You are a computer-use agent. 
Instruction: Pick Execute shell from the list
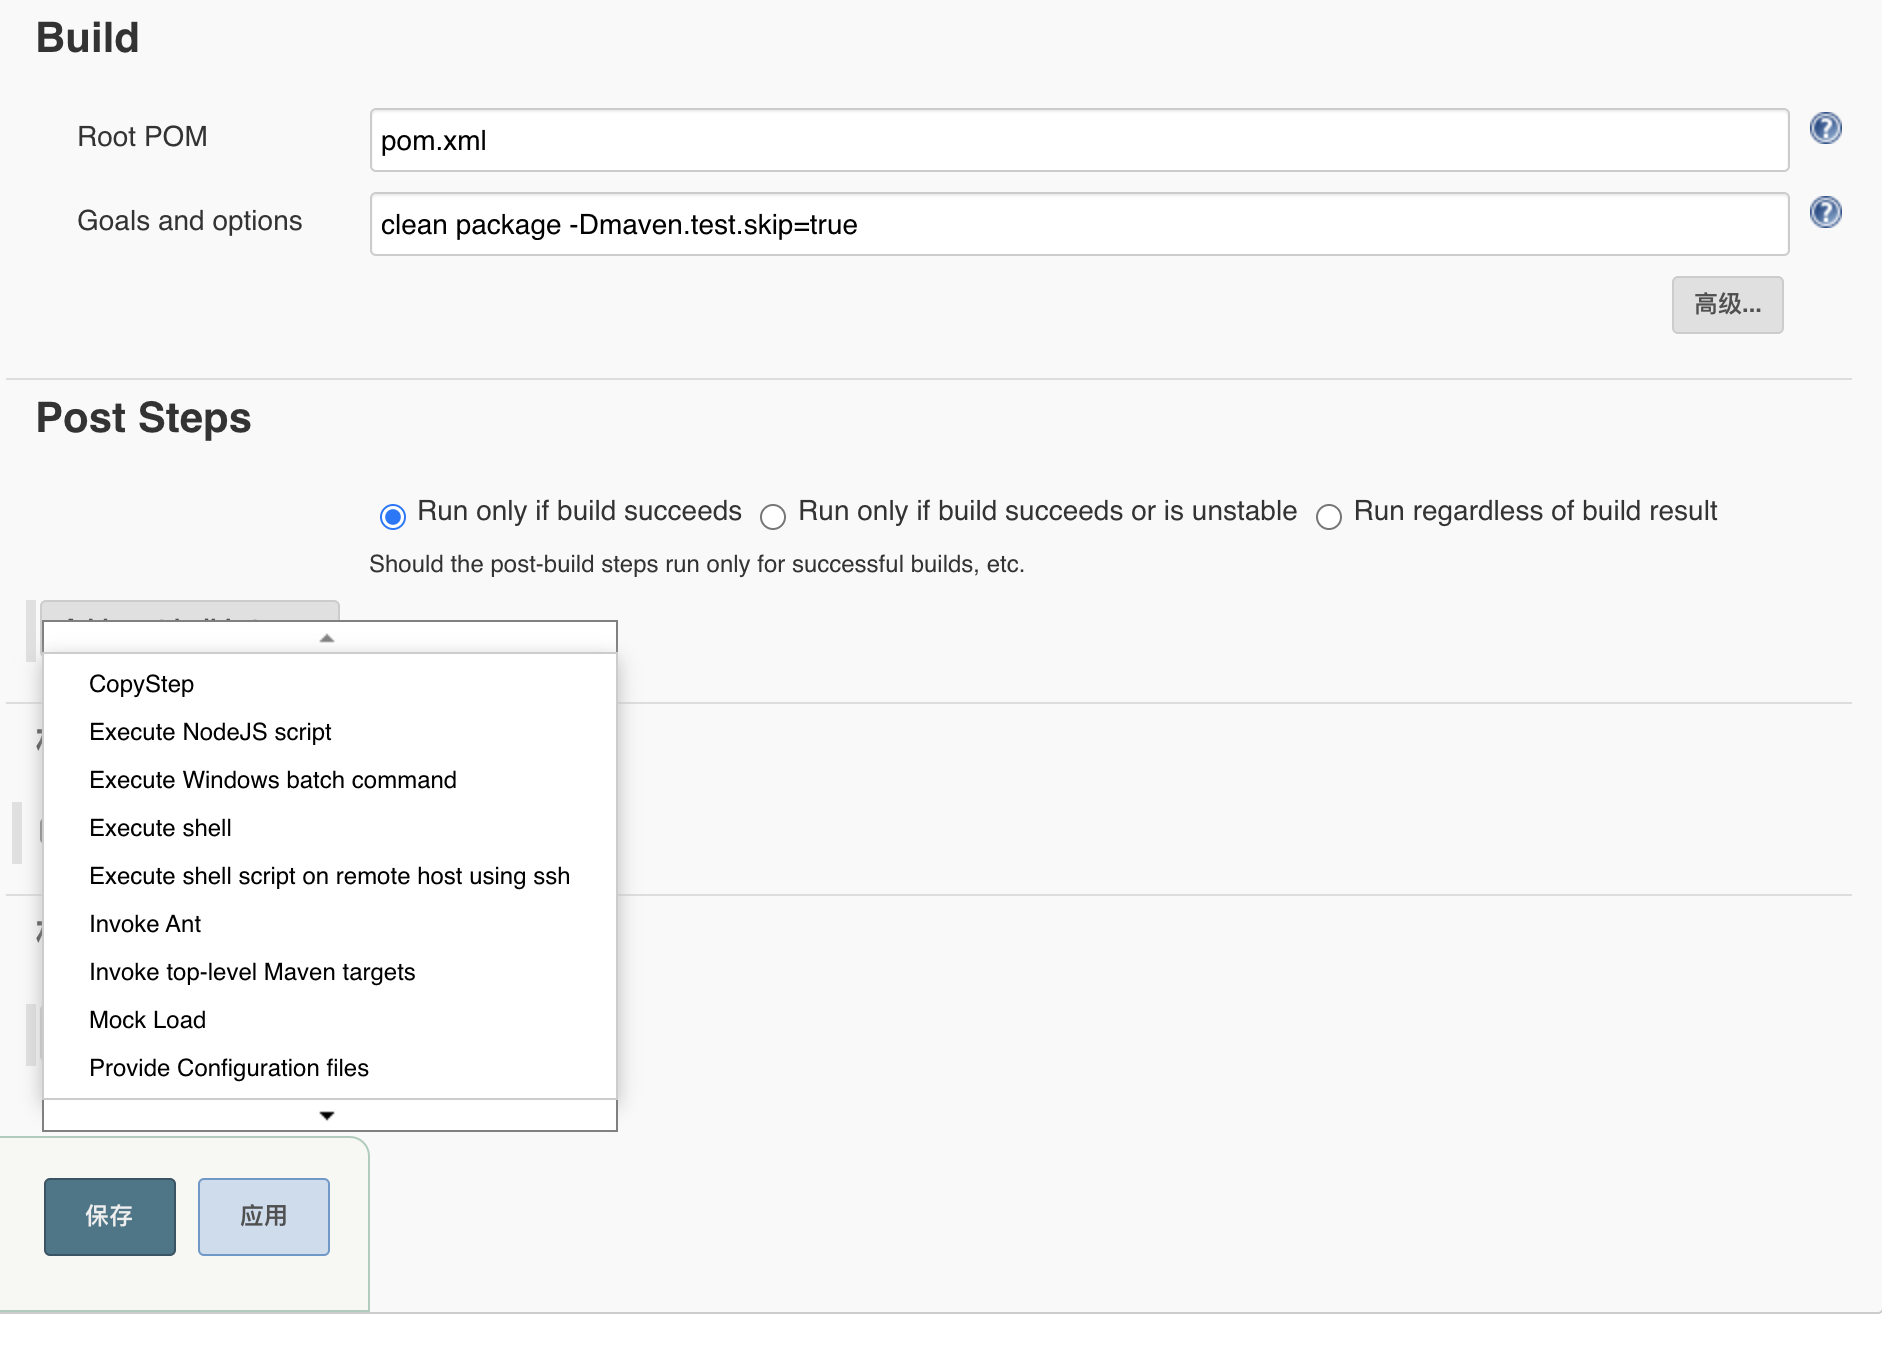160,828
